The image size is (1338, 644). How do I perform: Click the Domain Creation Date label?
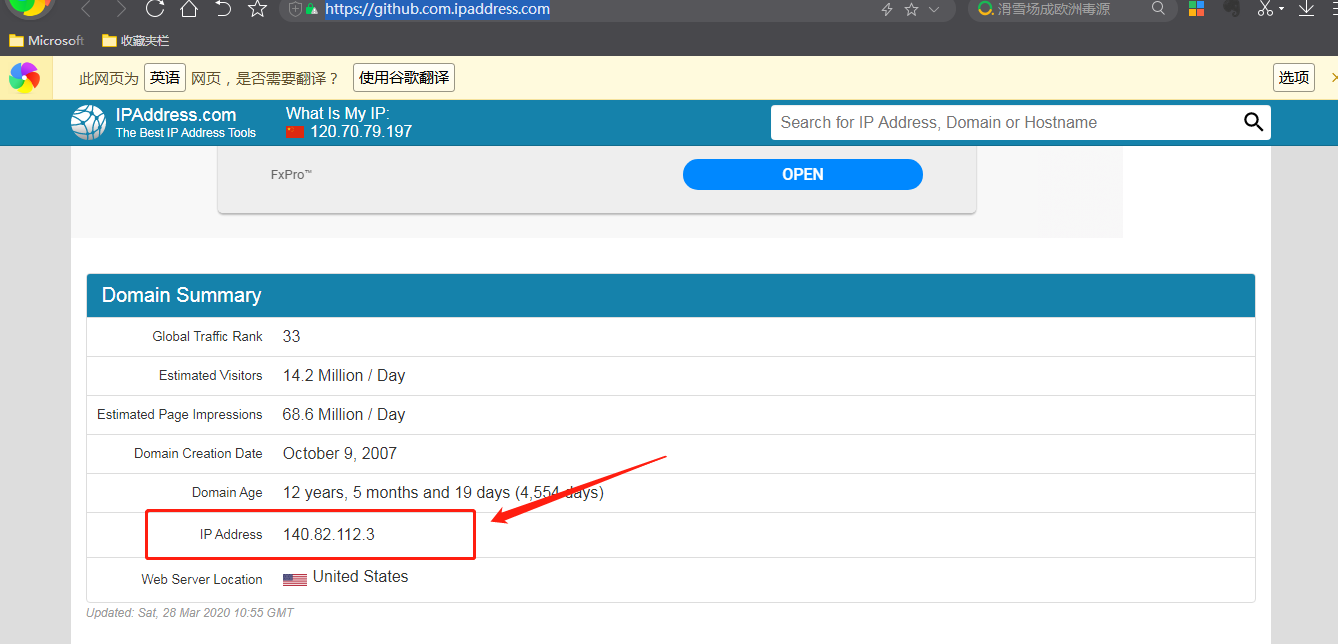click(x=198, y=453)
